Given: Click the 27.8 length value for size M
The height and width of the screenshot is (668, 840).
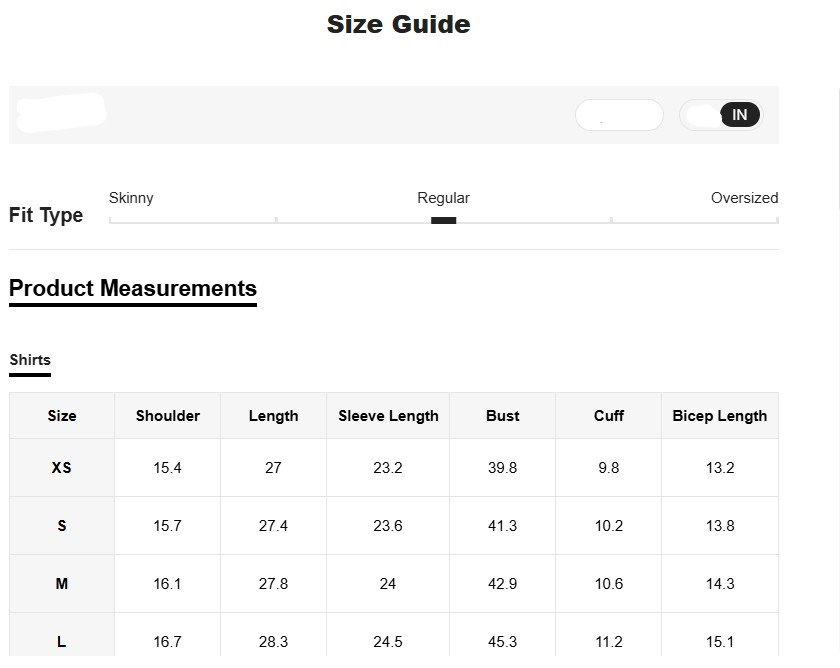Looking at the screenshot, I should 273,584.
